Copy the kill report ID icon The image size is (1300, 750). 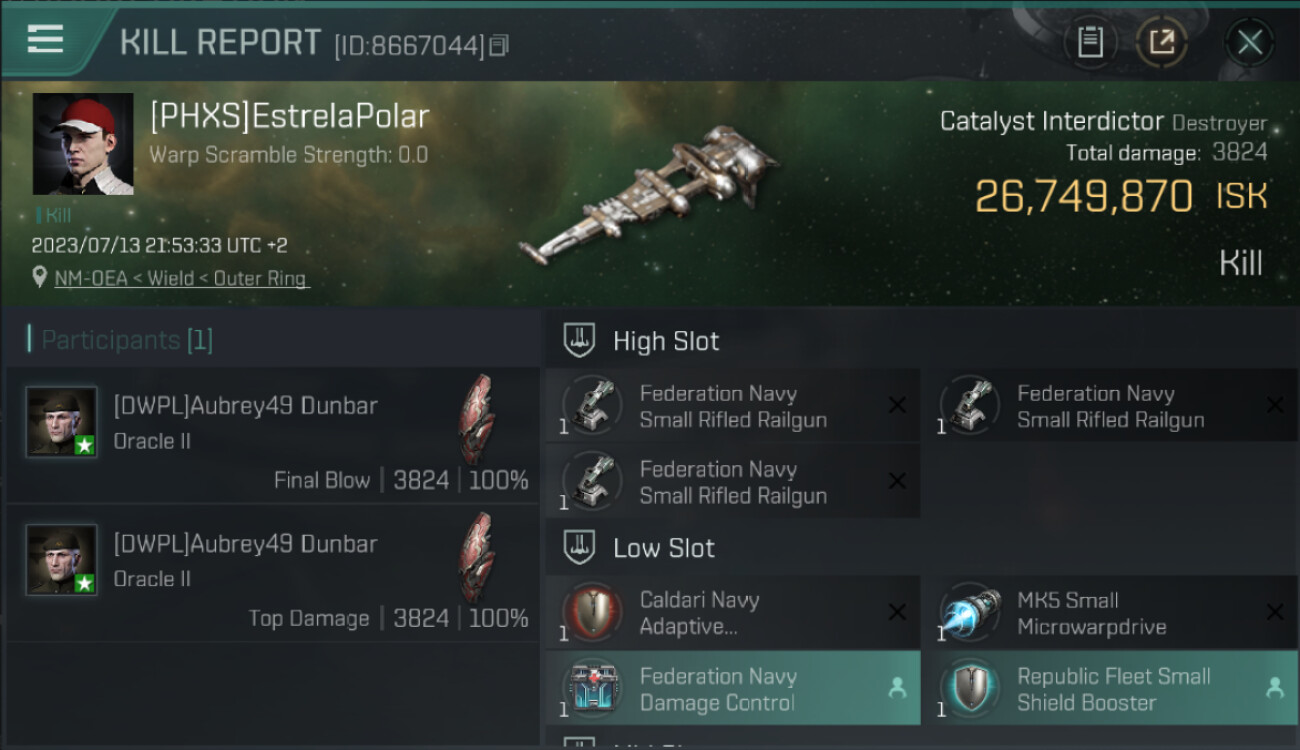point(499,45)
